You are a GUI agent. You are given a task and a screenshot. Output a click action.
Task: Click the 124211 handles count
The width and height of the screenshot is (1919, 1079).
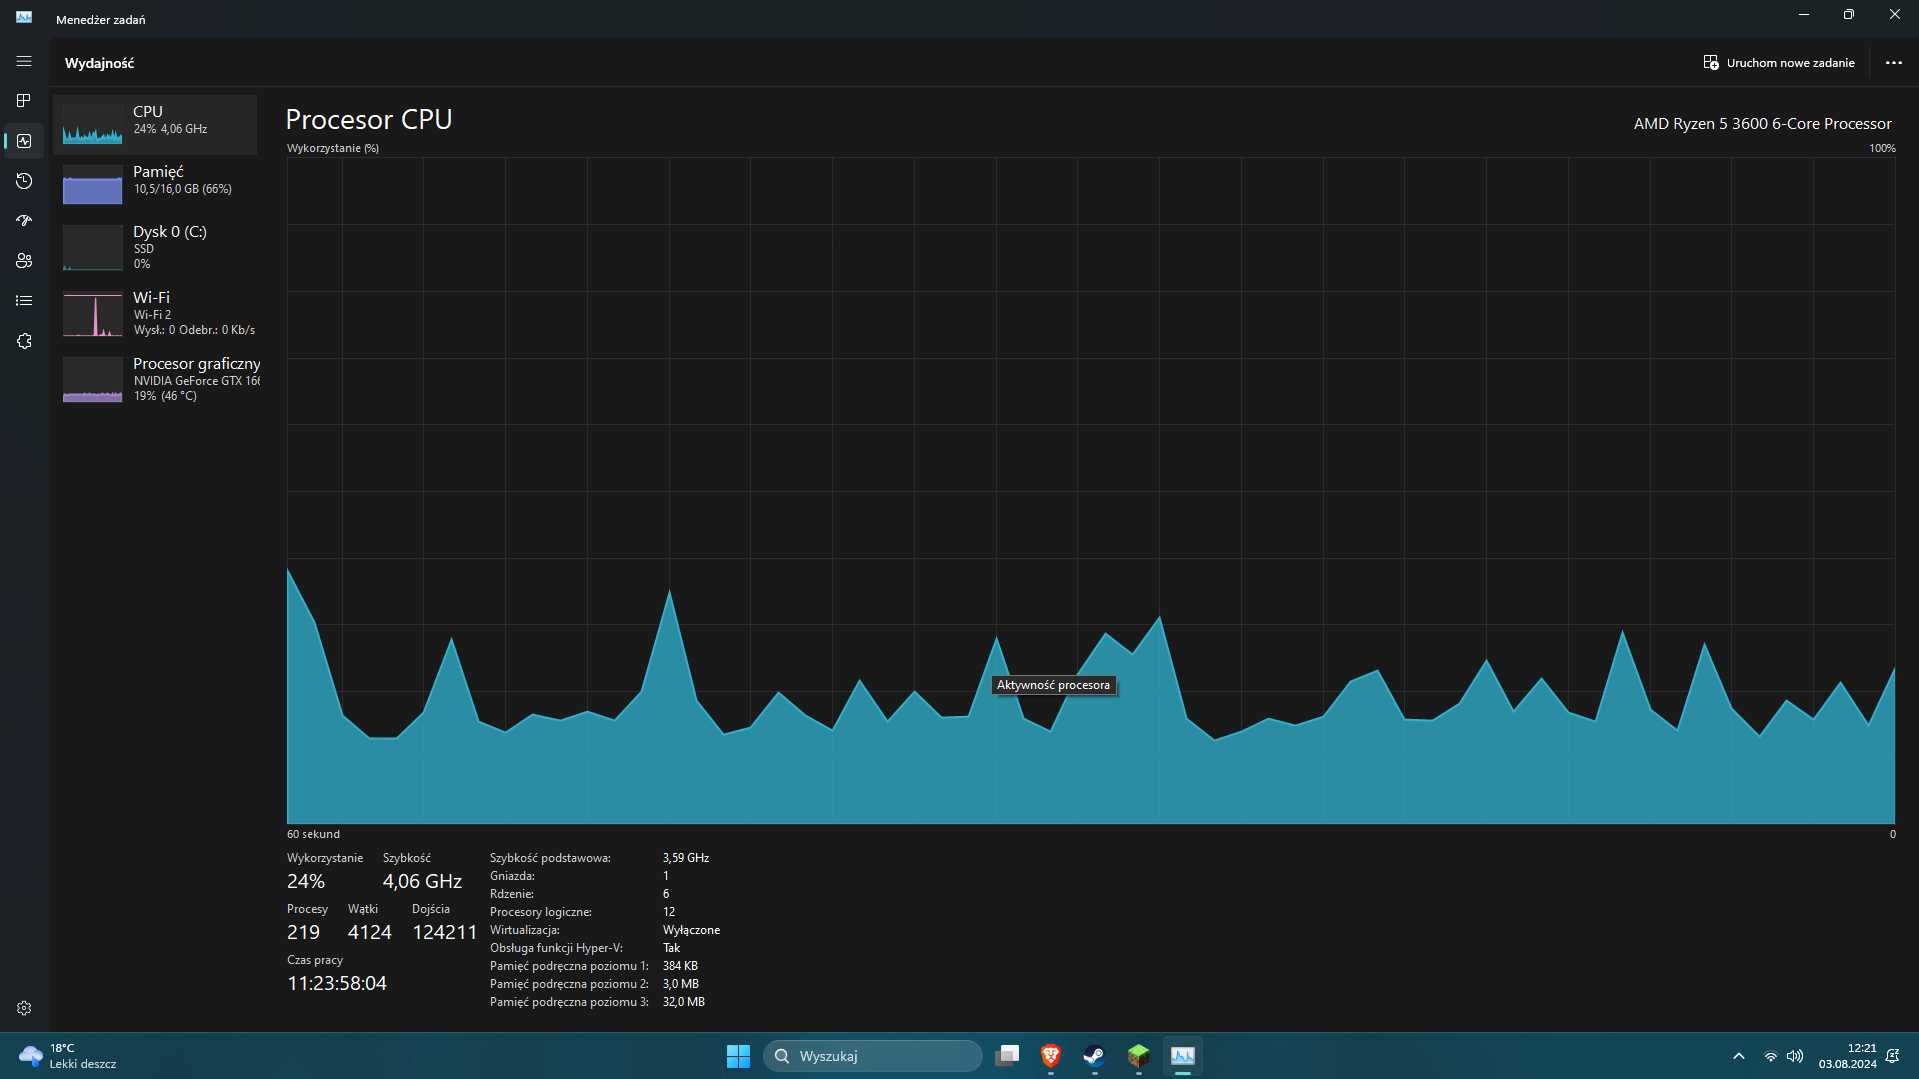pyautogui.click(x=444, y=932)
